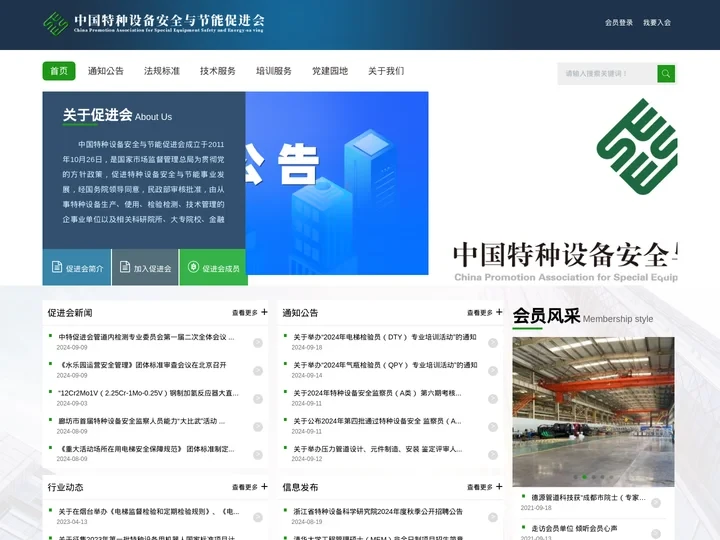
Task: Click arrow circle beside 走访会员单位 item
Action: click(x=656, y=534)
